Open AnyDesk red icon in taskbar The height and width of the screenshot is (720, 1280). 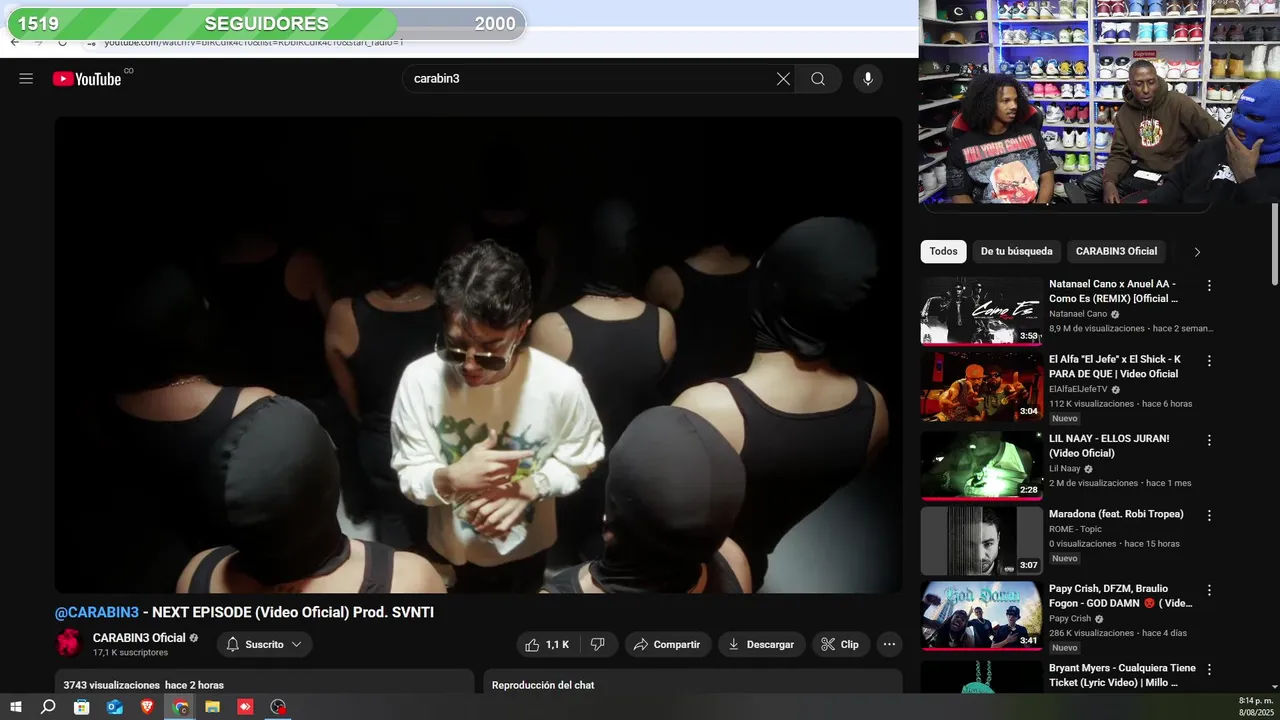(x=246, y=707)
